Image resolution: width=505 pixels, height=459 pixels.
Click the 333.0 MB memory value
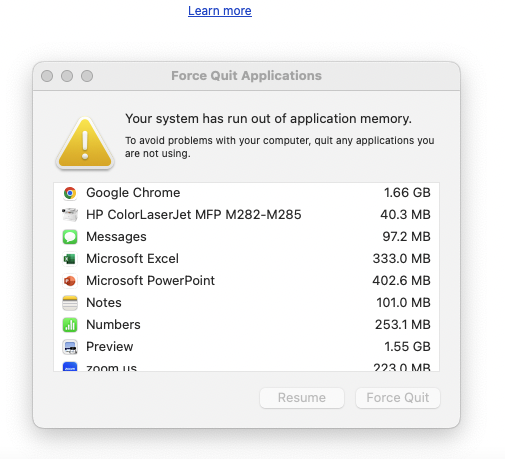(401, 259)
